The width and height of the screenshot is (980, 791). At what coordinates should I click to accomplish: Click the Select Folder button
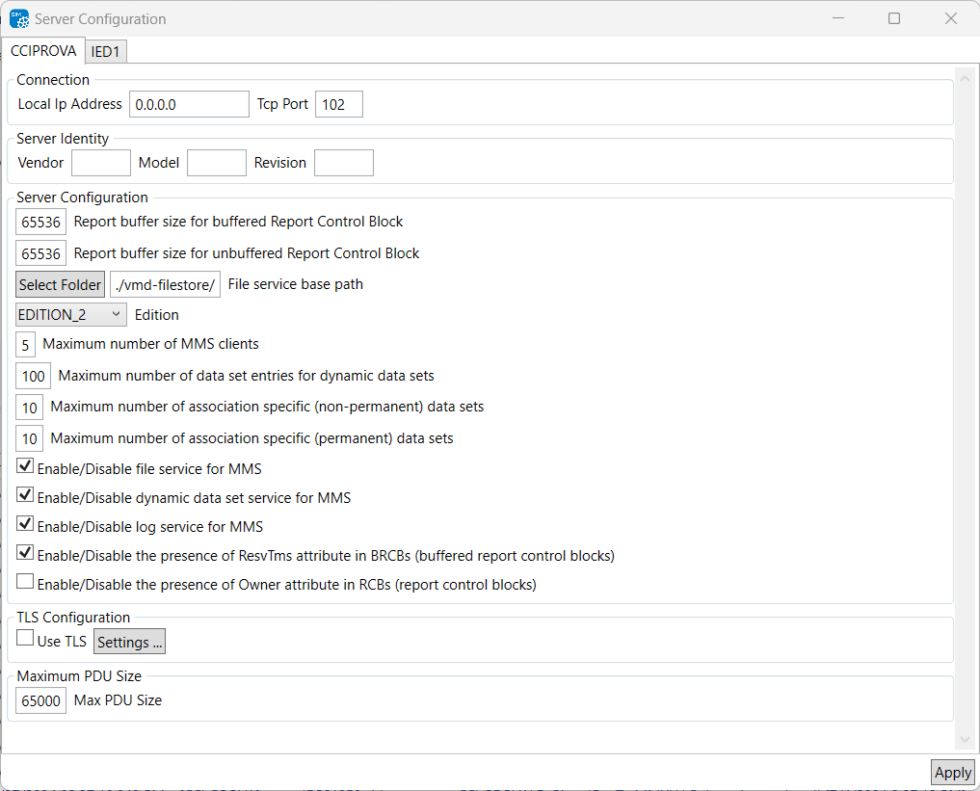click(60, 284)
